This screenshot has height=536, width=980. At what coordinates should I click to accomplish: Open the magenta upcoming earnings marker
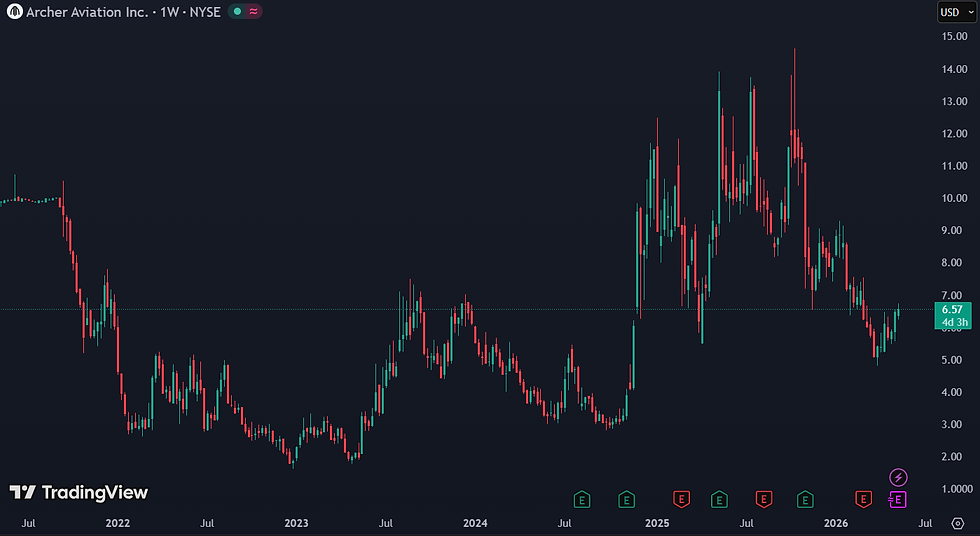pyautogui.click(x=898, y=499)
